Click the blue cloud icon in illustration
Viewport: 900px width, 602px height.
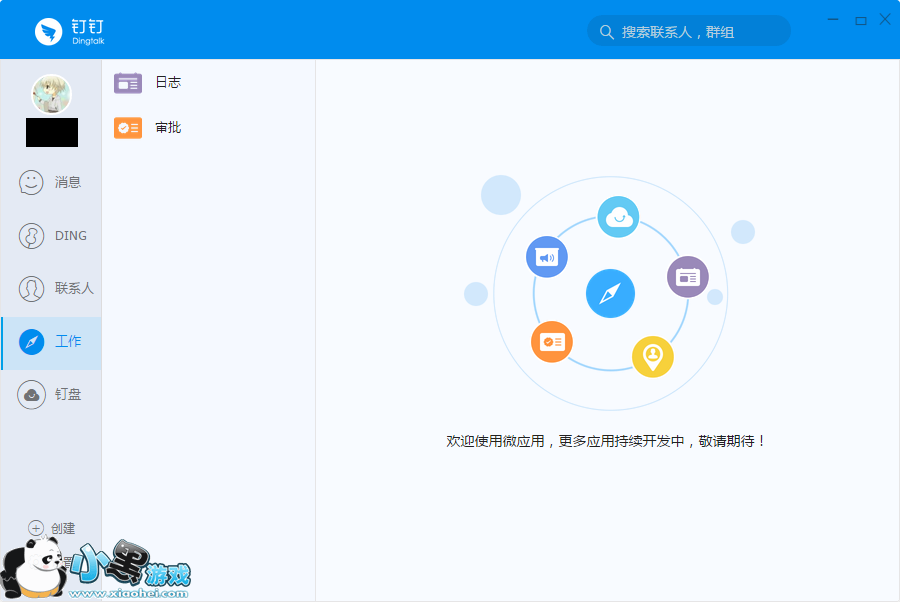(618, 217)
